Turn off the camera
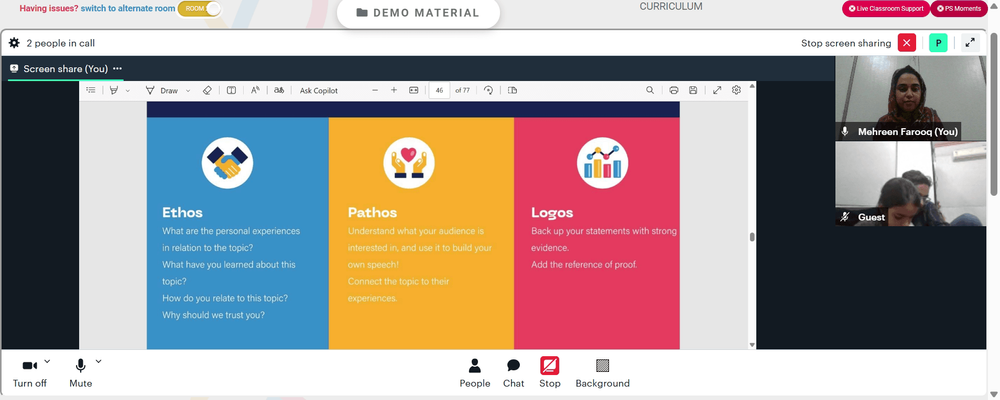Viewport: 1000px width, 400px height. (x=29, y=373)
